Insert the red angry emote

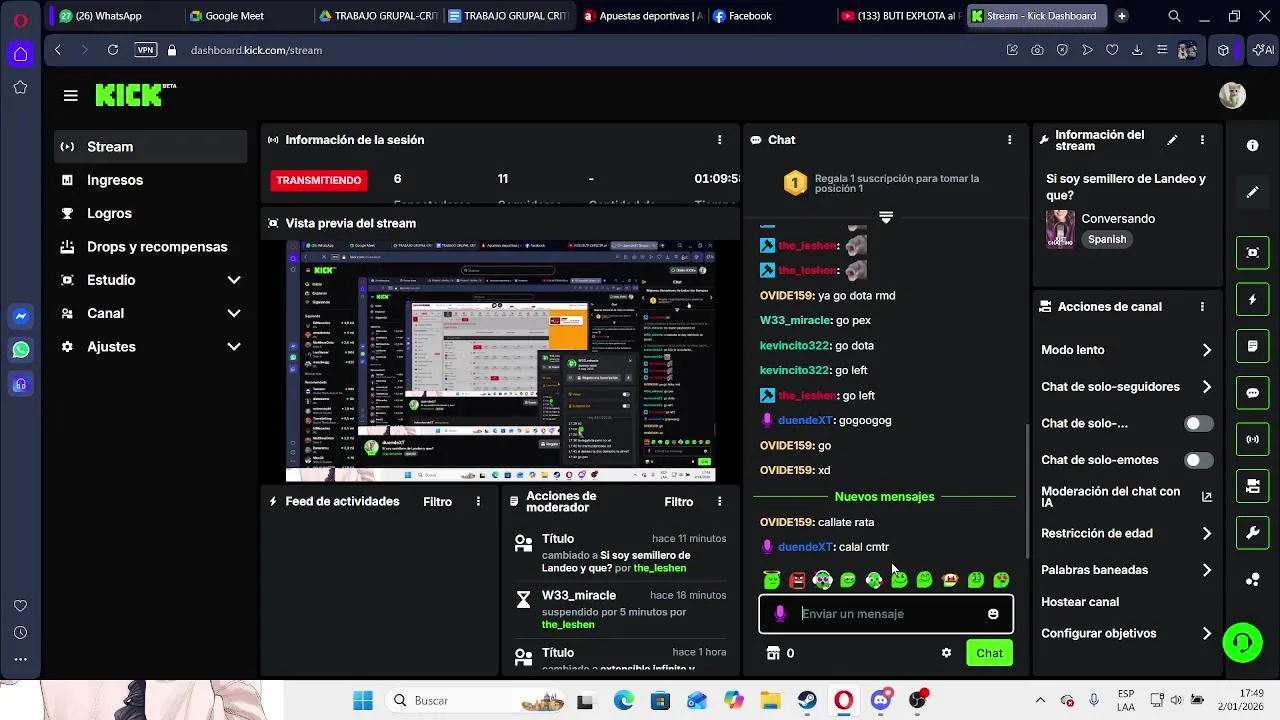tap(797, 580)
